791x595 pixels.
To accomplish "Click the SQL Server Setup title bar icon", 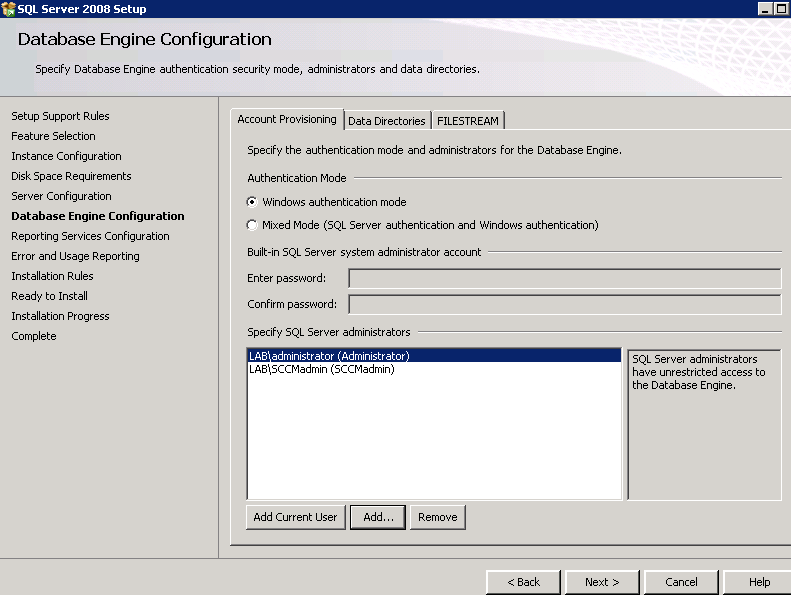I will [9, 9].
